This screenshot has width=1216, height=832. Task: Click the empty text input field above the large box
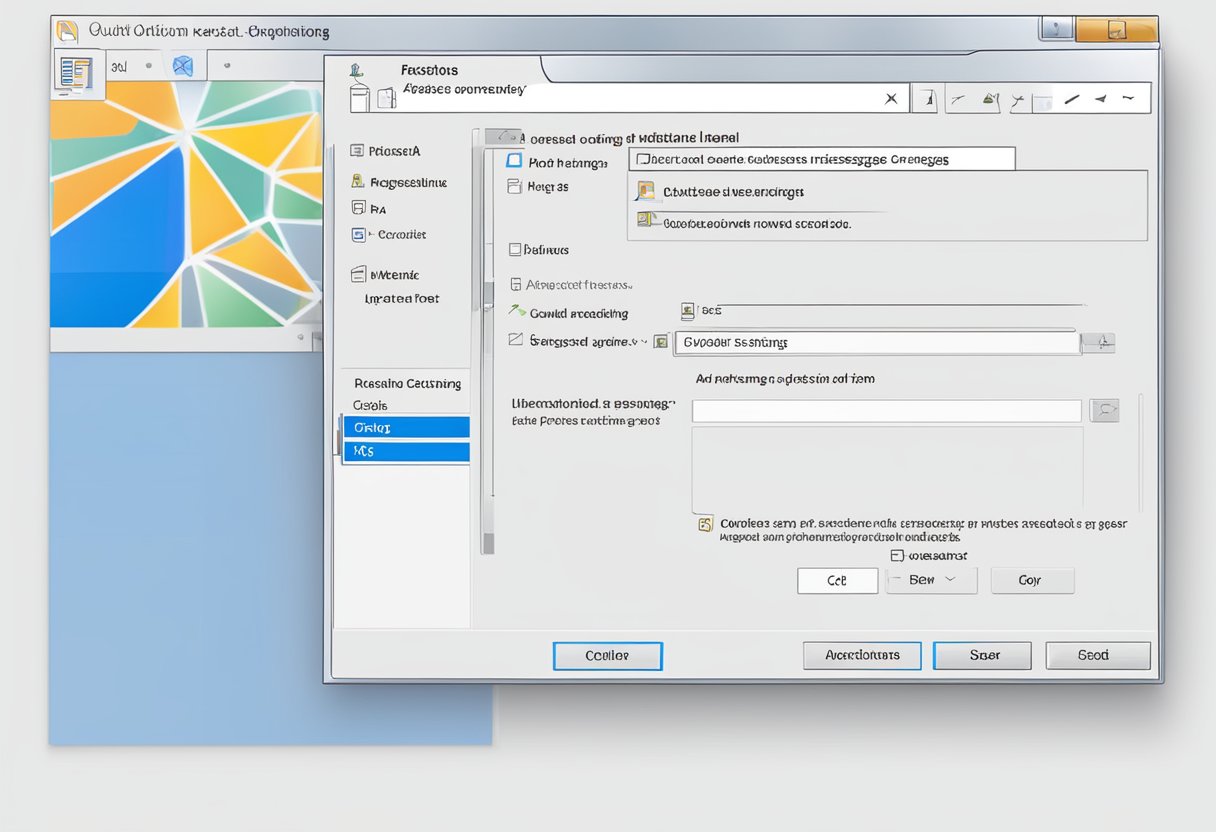(x=886, y=411)
